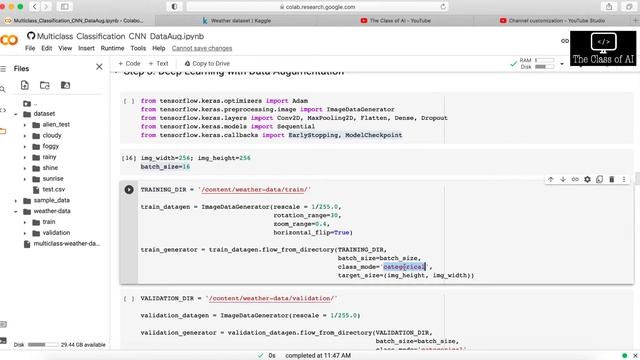The height and width of the screenshot is (360, 640).
Task: Toggle Safari sidebar button
Action: 64,7
